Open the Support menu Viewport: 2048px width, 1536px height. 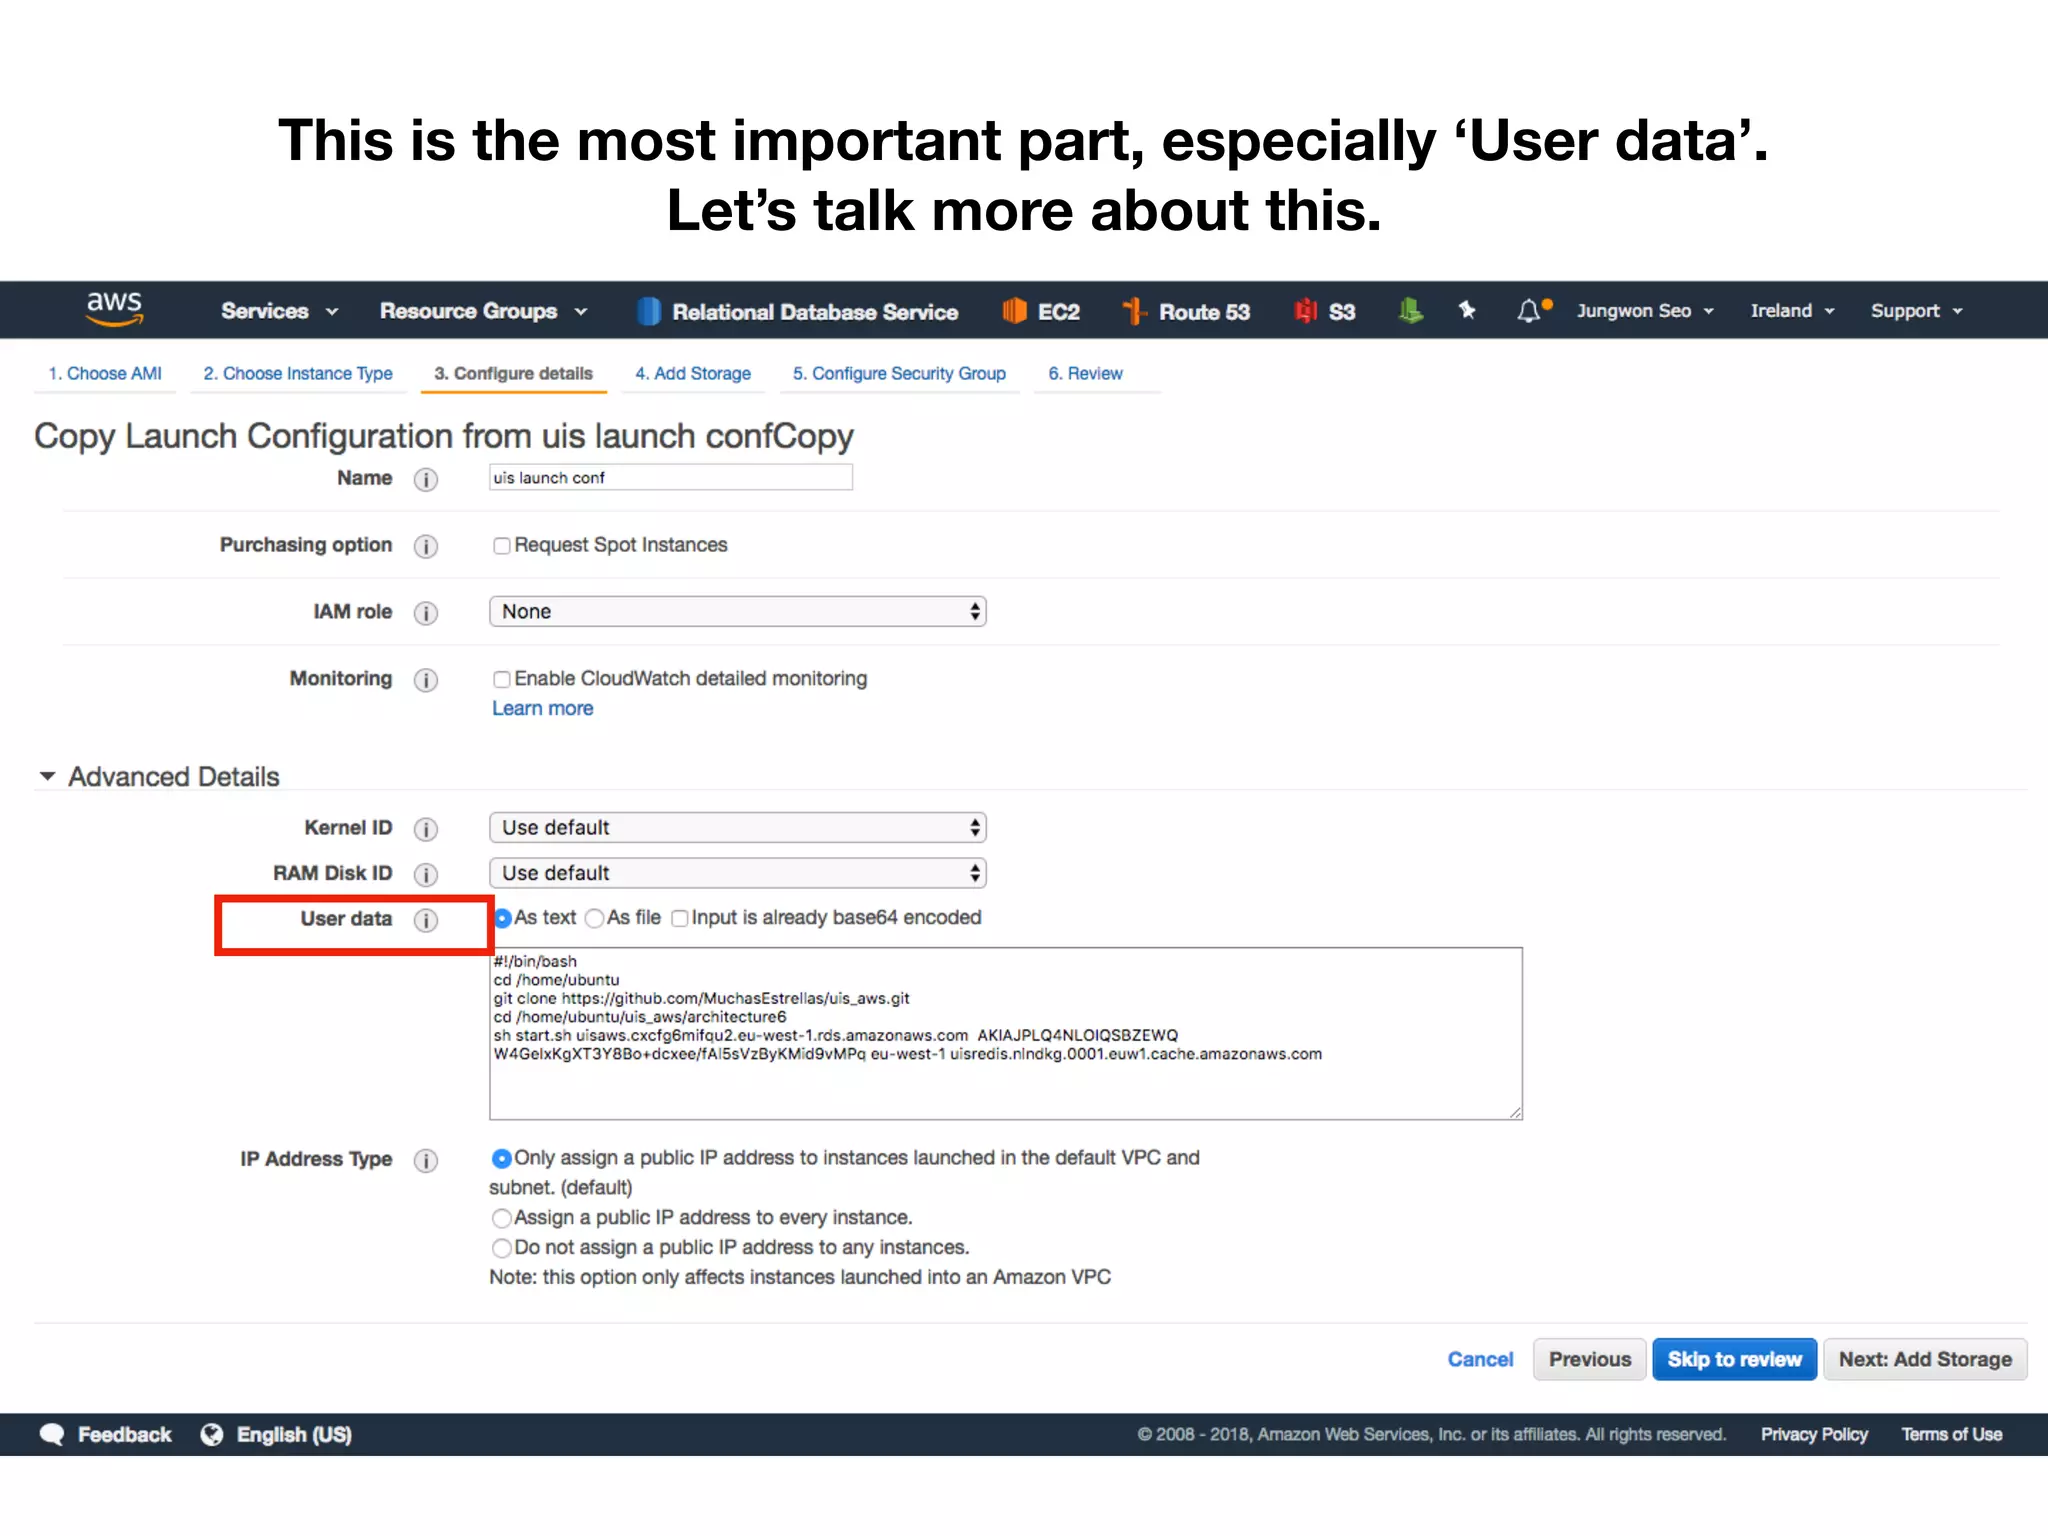(x=1917, y=311)
